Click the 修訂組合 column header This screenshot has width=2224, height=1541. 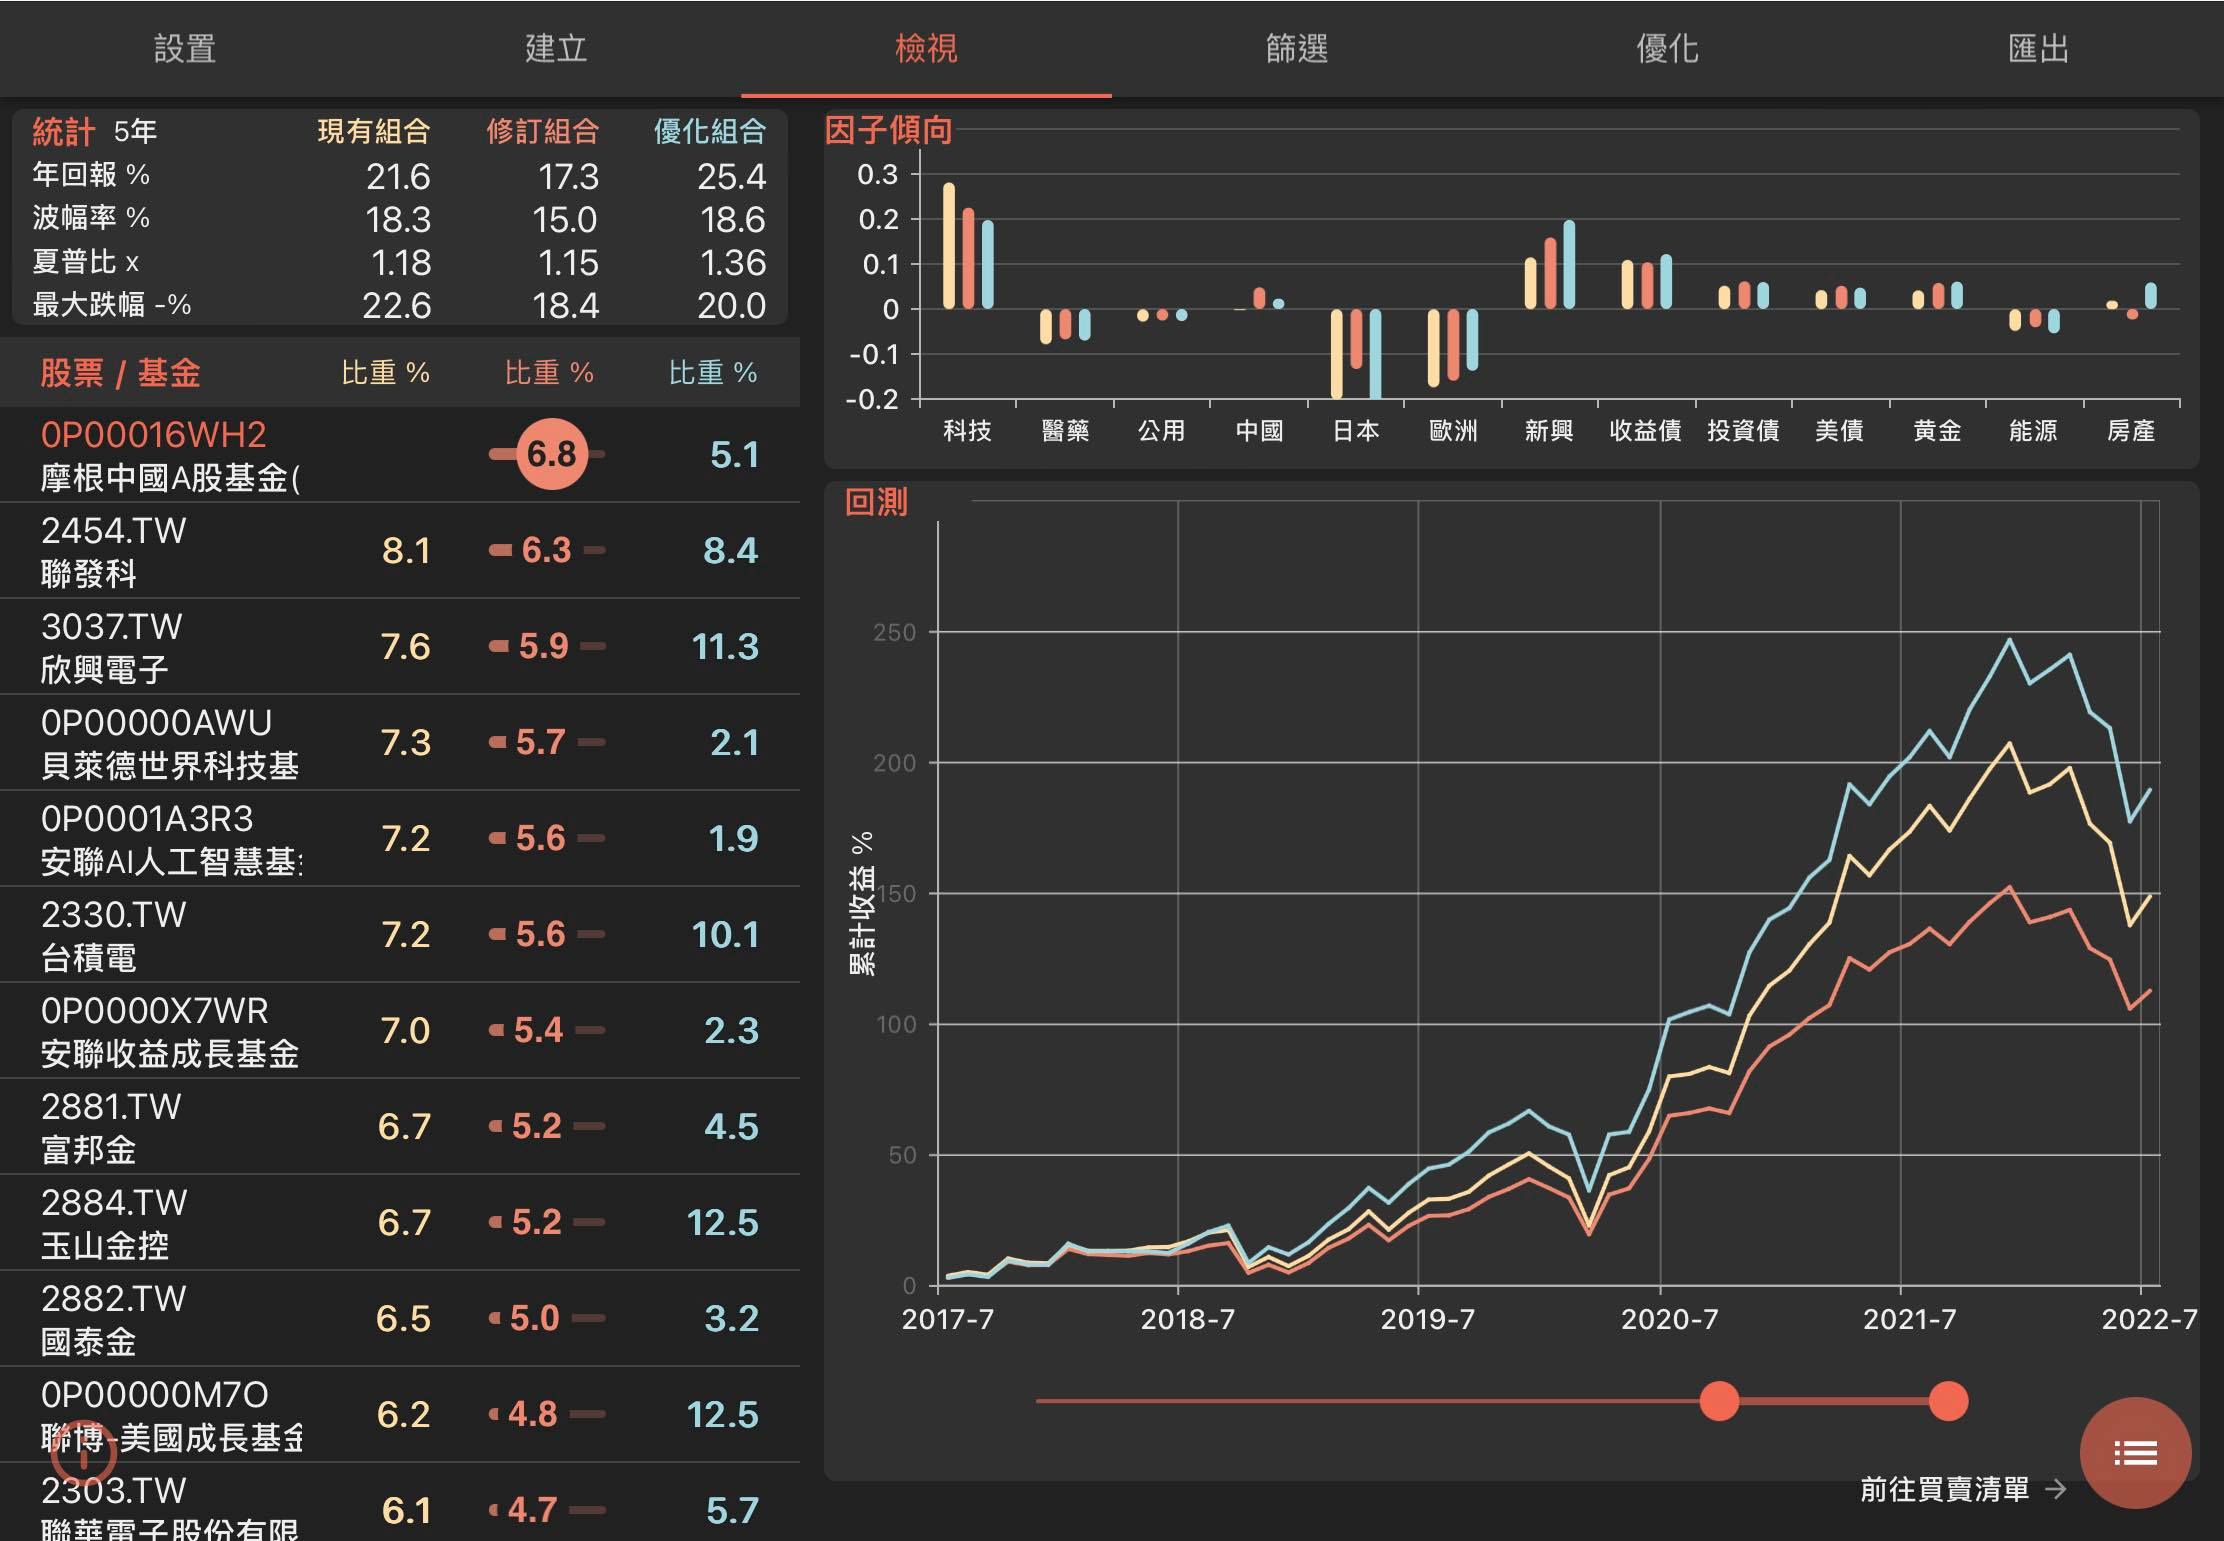tap(542, 131)
